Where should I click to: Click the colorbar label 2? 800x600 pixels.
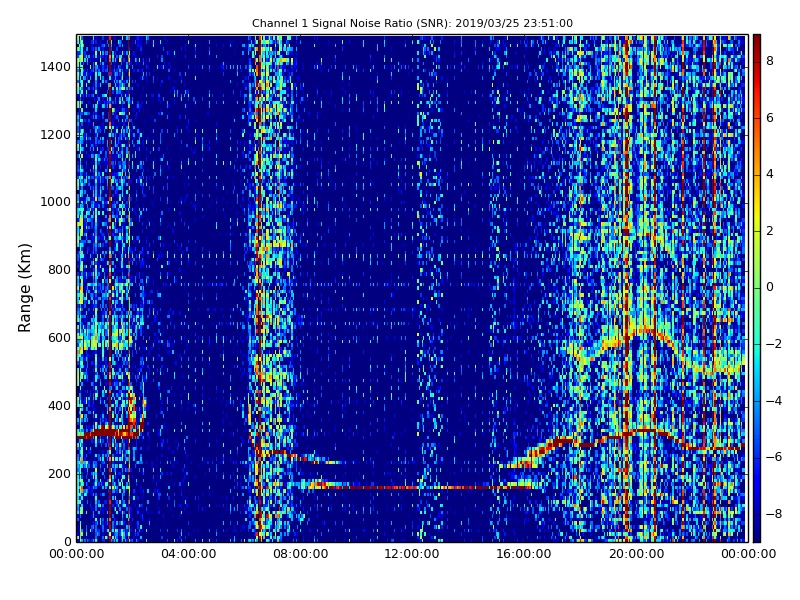point(770,231)
